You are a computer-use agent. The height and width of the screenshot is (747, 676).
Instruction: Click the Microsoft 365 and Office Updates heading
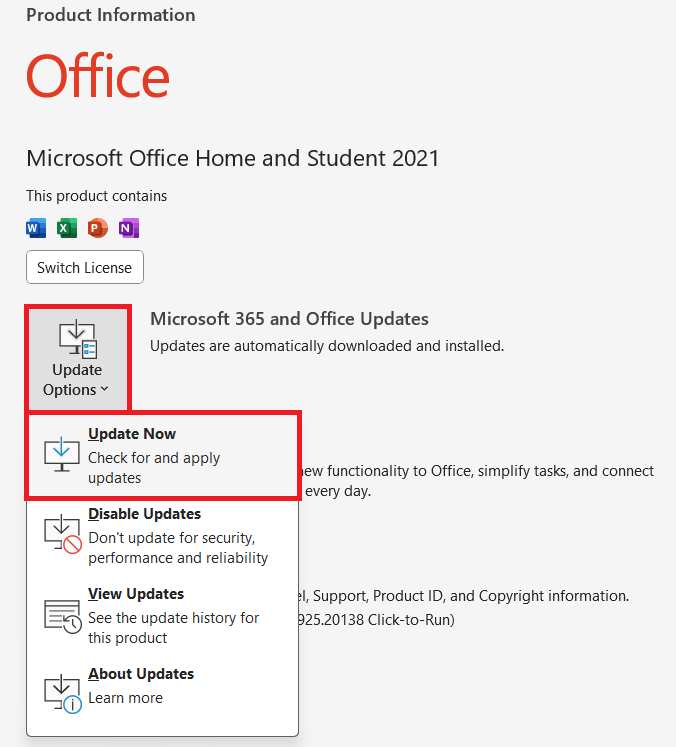click(x=289, y=319)
